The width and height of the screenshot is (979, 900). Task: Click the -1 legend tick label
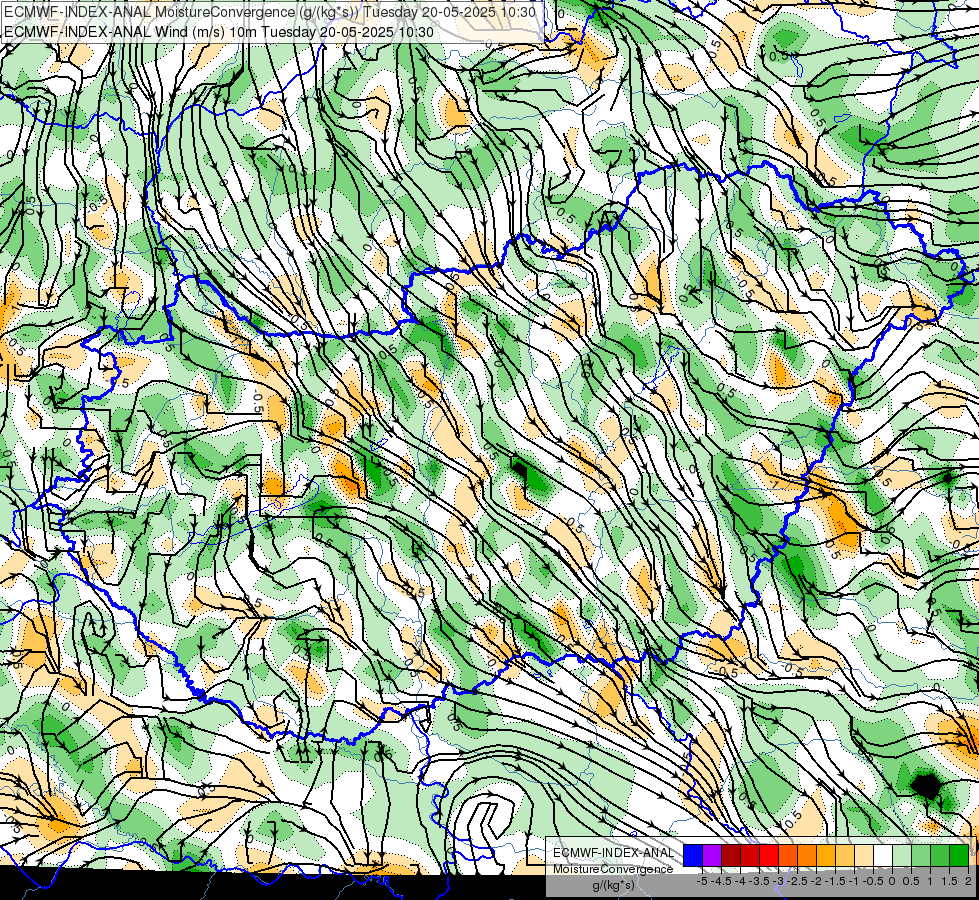[x=854, y=881]
